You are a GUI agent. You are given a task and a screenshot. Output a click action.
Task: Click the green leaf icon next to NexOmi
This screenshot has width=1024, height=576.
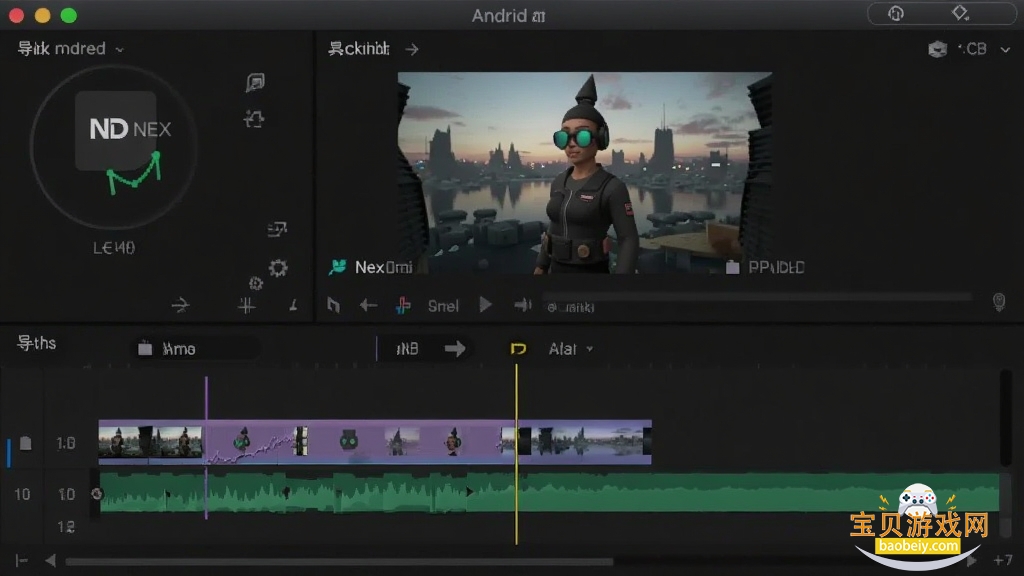338,266
